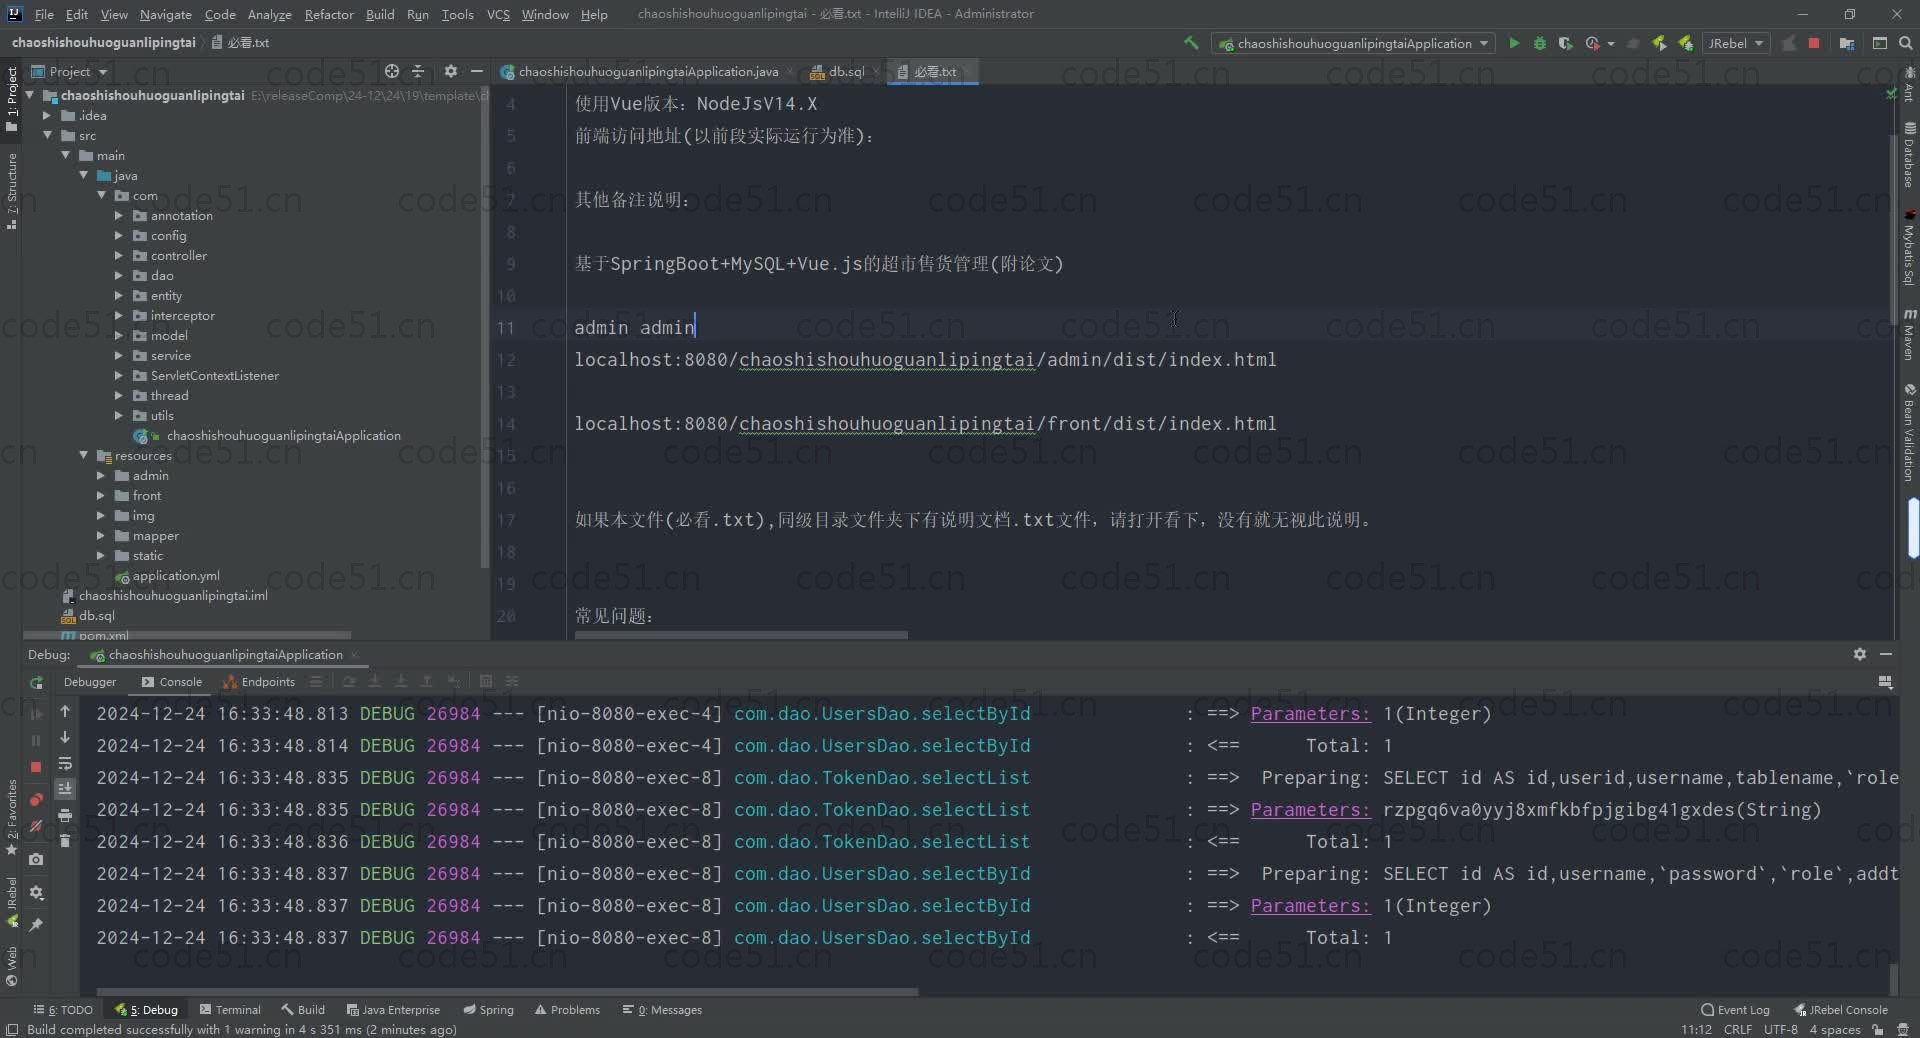
Task: Open application.yml in project tree
Action: click(x=176, y=576)
